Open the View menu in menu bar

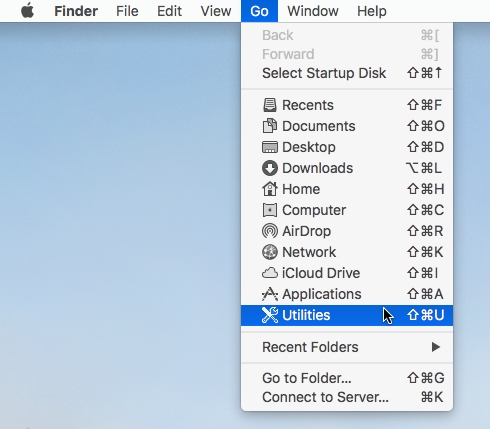click(x=216, y=11)
